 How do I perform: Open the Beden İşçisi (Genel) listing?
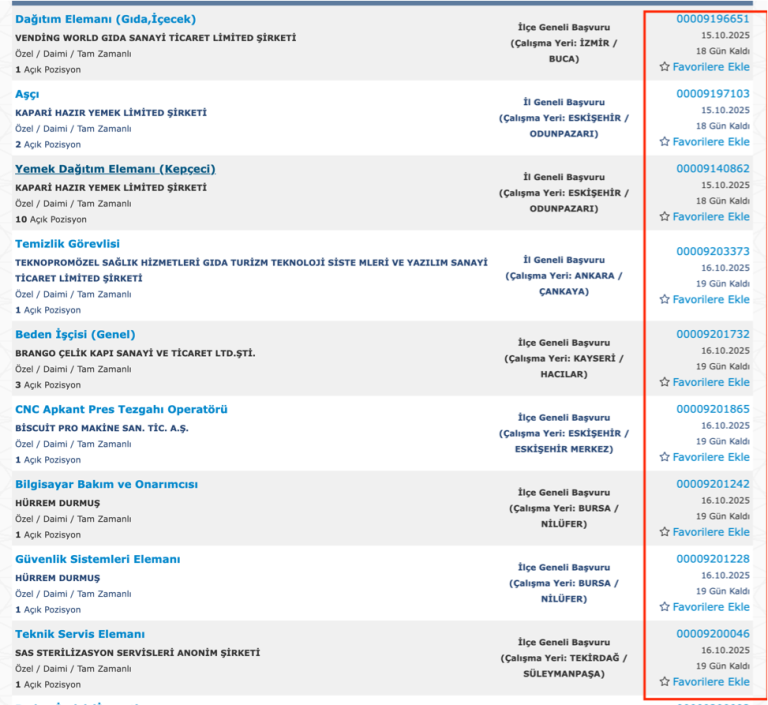75,335
